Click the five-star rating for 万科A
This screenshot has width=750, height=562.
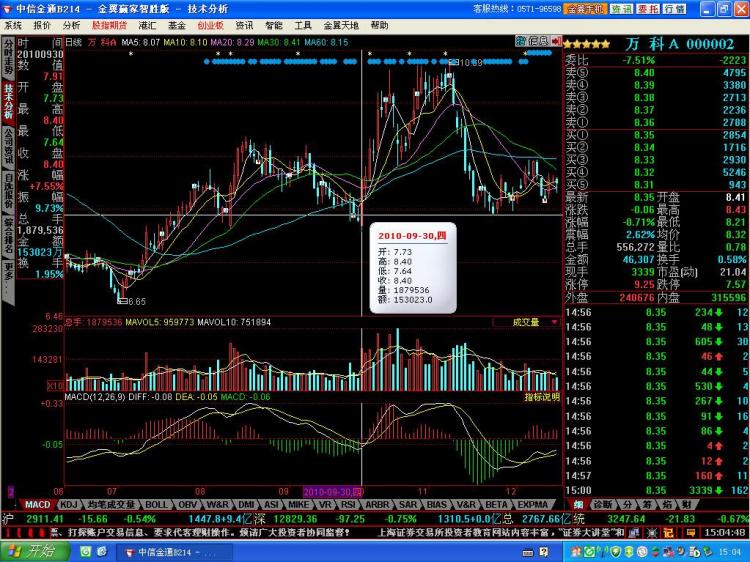tap(587, 44)
